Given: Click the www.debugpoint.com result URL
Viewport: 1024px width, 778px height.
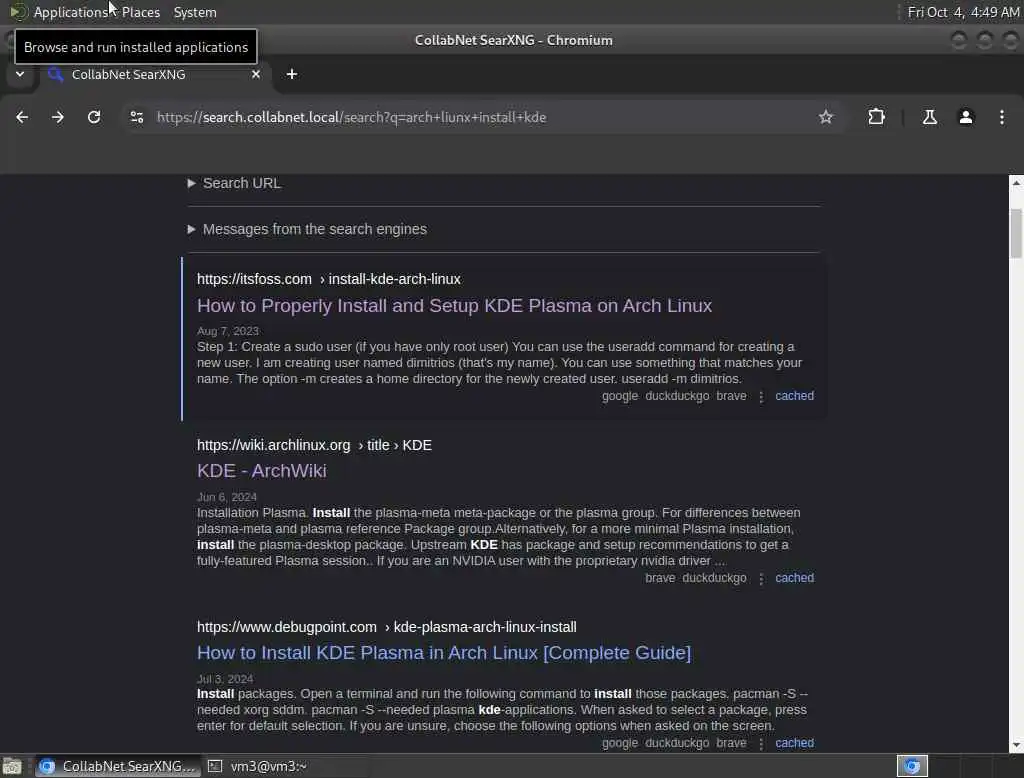Looking at the screenshot, I should click(x=387, y=627).
